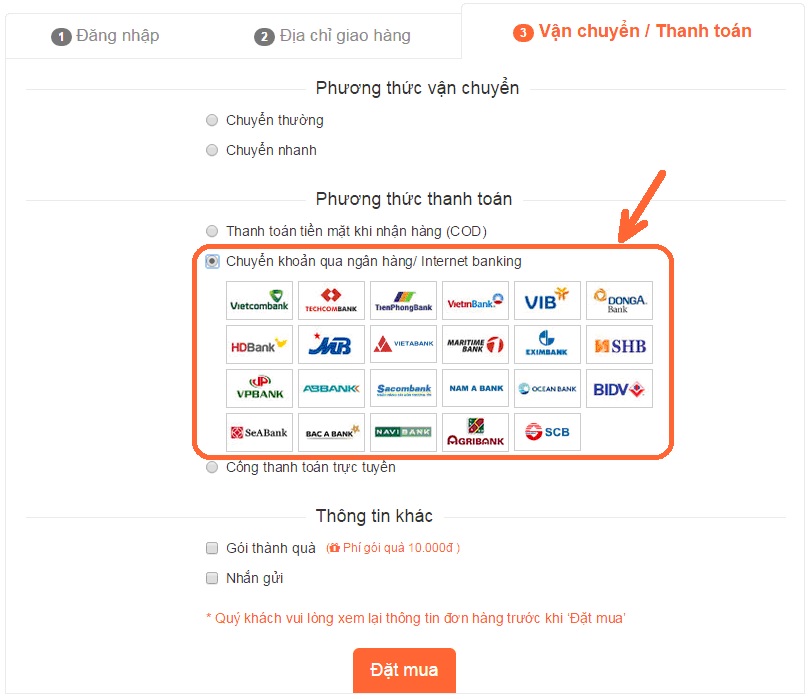Screen dimensions: 811x699
Task: Pick the TienPhongBank logo
Action: 403,301
